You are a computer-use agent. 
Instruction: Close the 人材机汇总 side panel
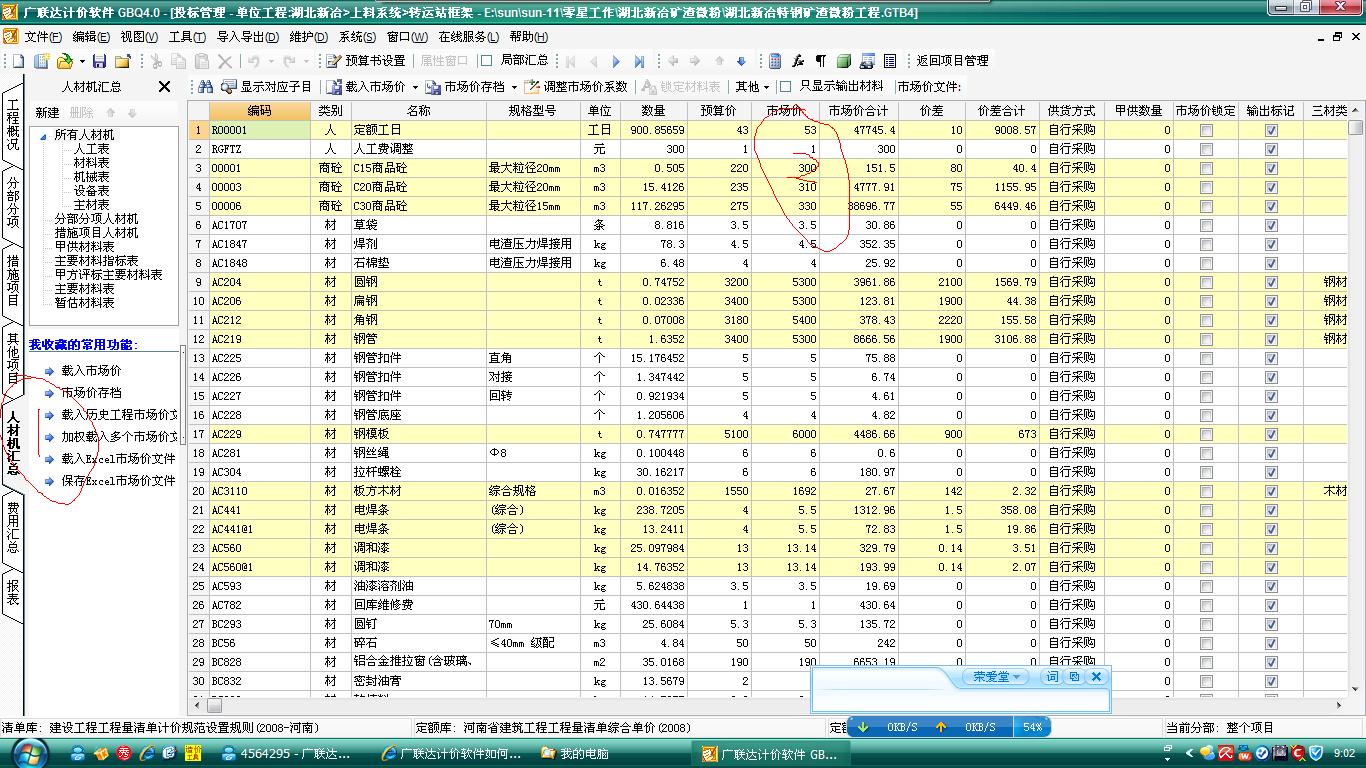tap(165, 87)
